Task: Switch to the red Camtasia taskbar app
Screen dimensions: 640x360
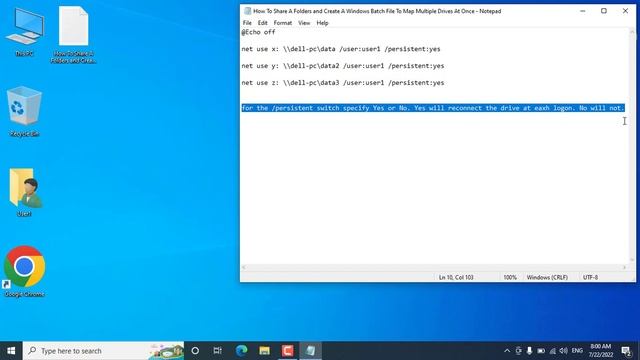Action: point(287,351)
